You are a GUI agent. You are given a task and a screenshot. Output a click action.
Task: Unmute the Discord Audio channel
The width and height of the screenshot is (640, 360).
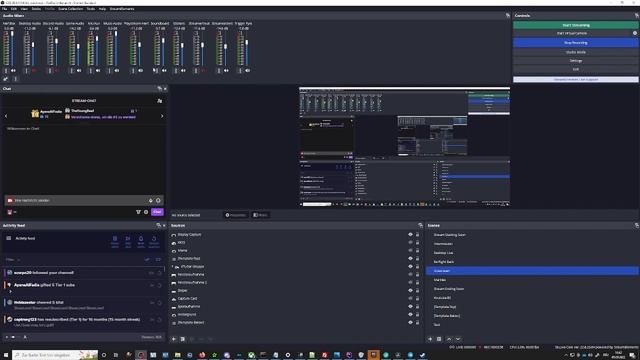point(57,71)
